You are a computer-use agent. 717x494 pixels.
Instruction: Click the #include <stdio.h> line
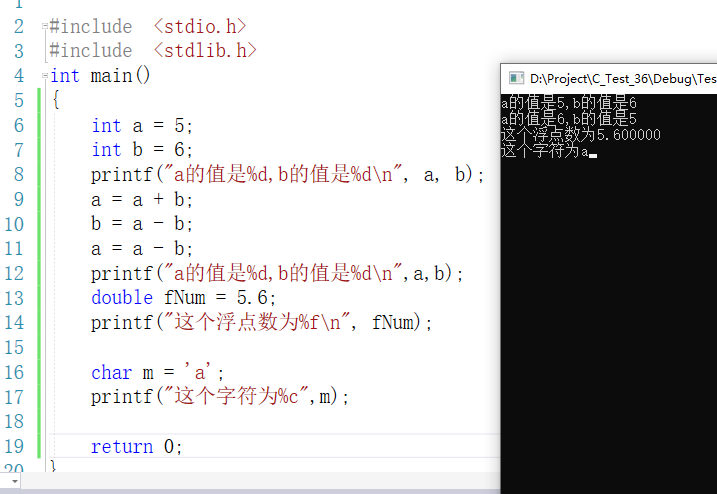(148, 27)
